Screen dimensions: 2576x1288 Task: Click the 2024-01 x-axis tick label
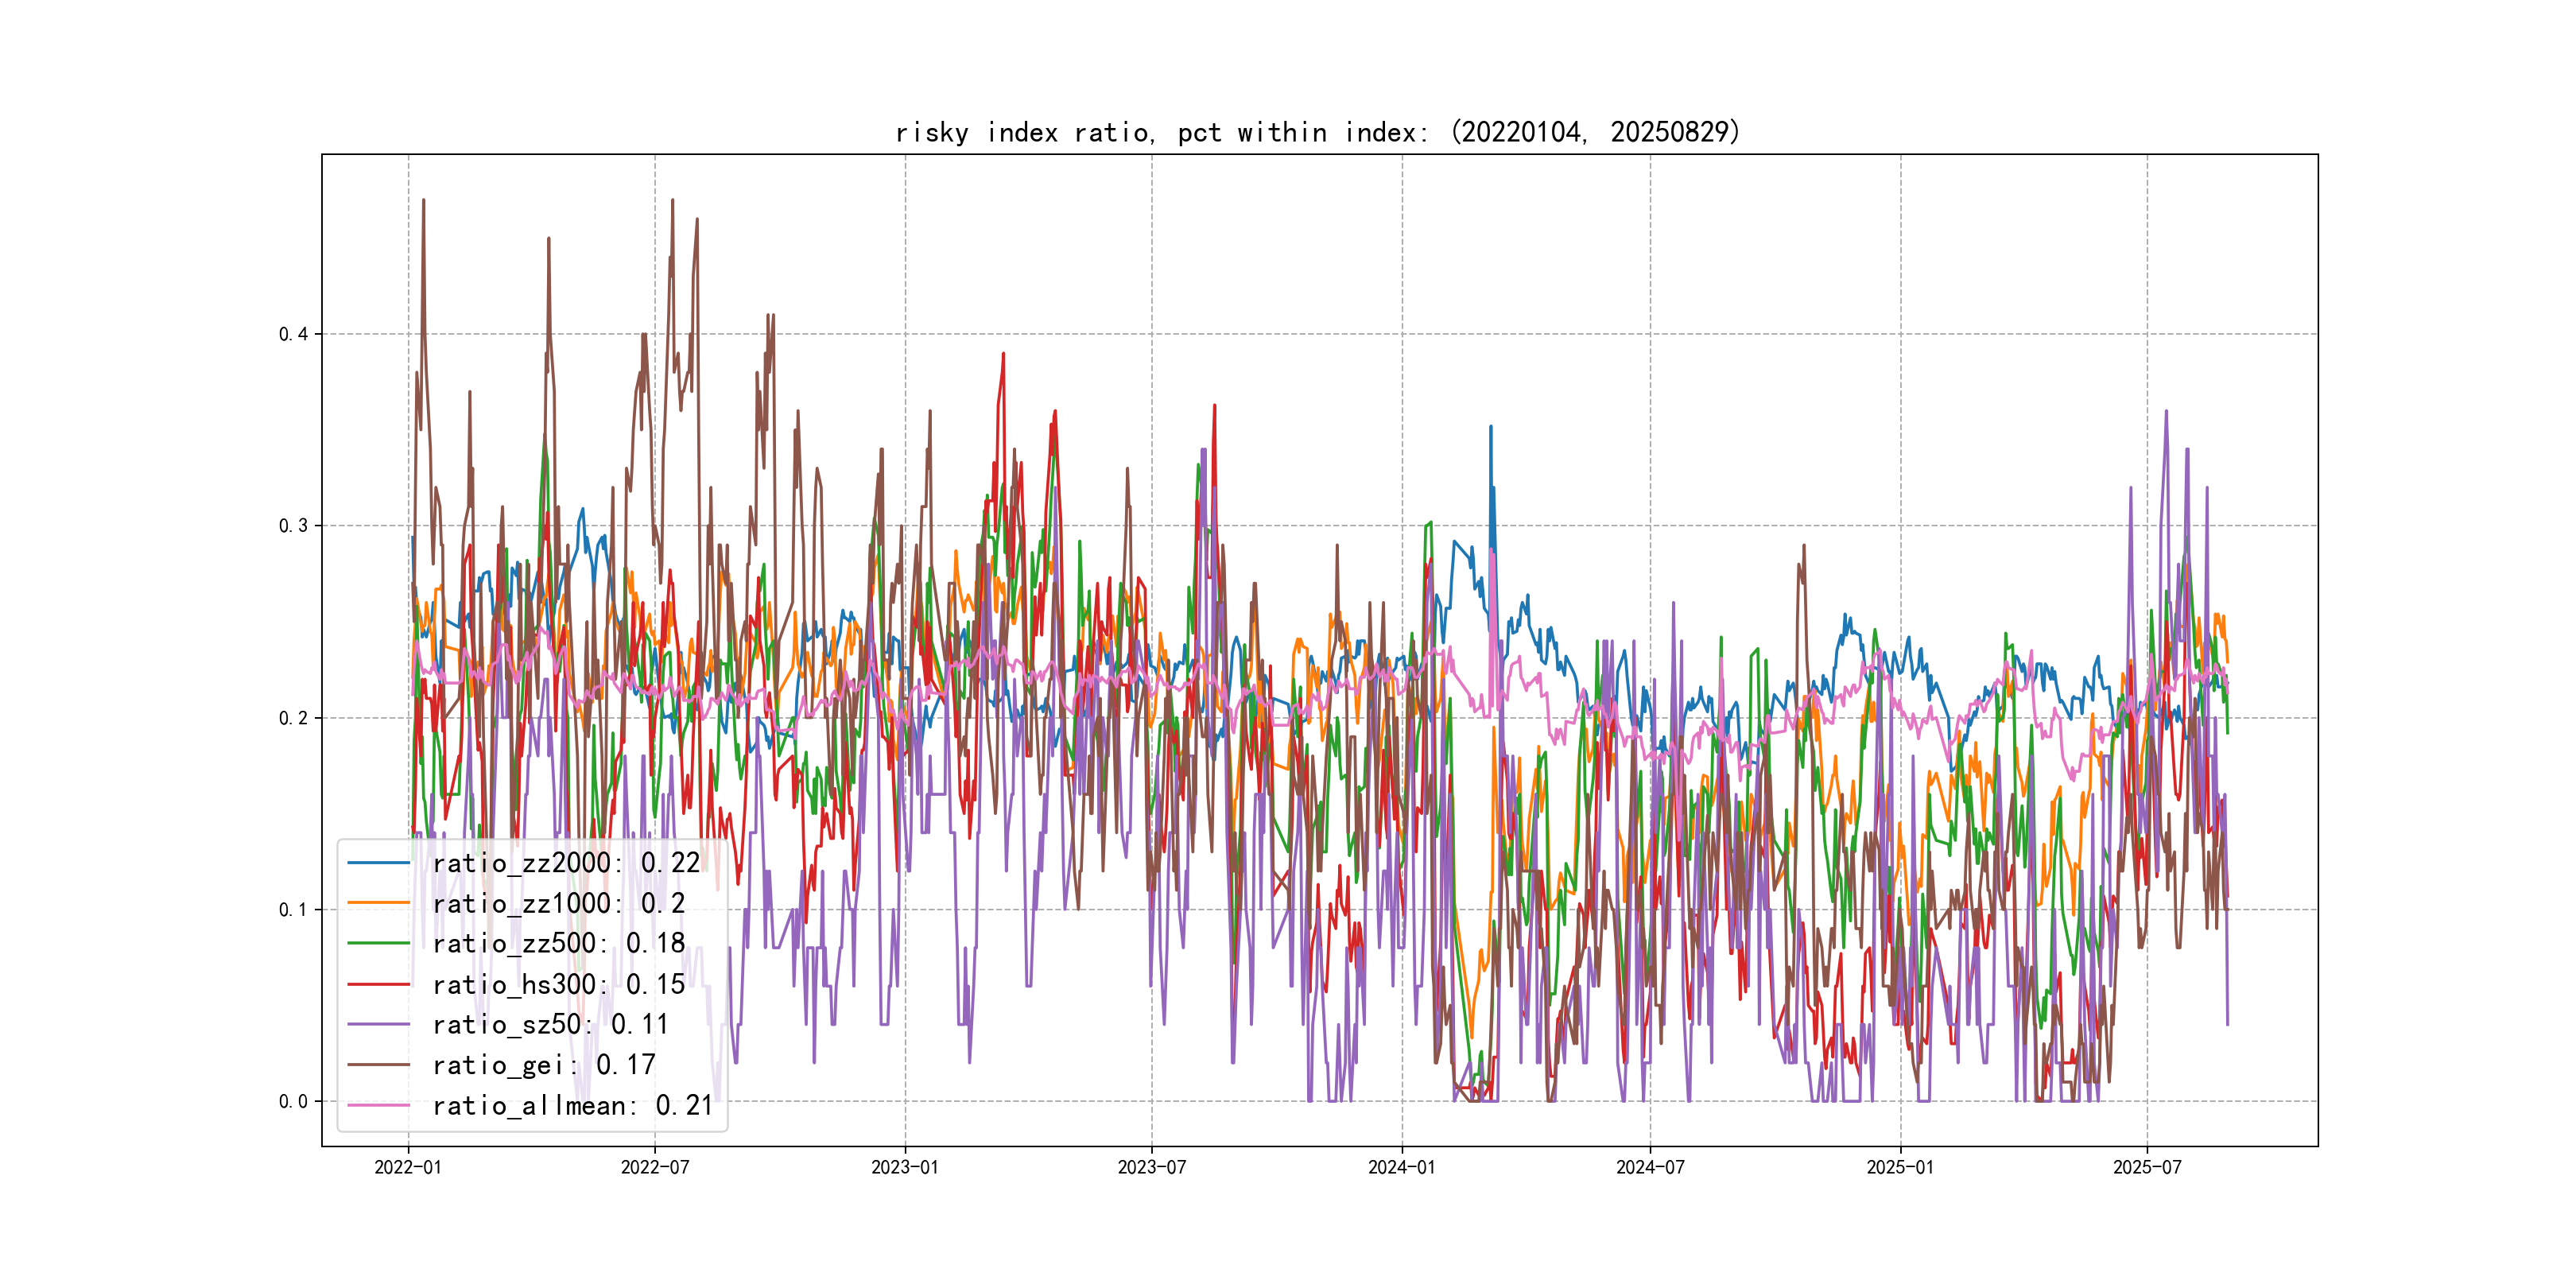point(1401,1167)
